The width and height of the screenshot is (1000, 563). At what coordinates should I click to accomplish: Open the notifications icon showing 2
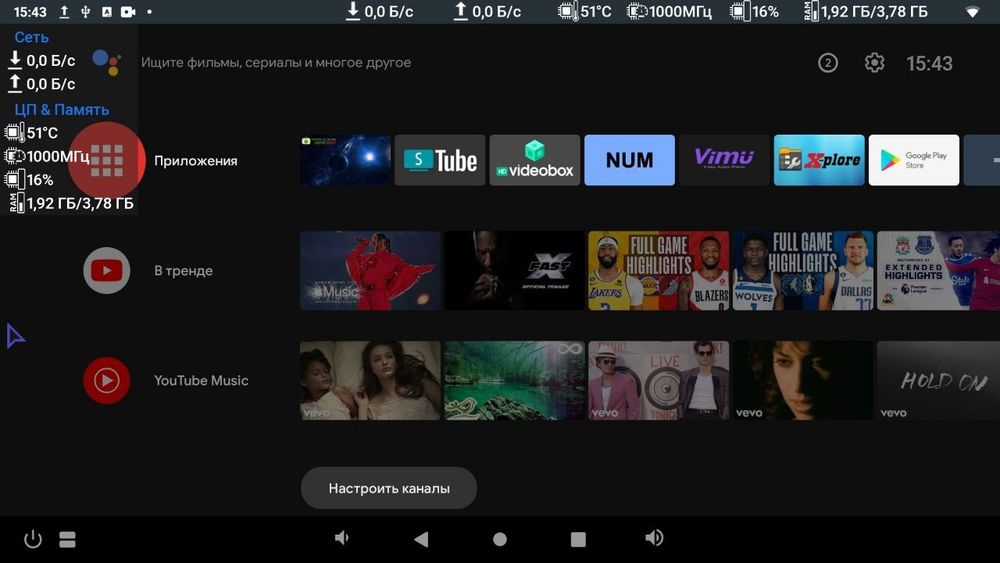click(828, 62)
